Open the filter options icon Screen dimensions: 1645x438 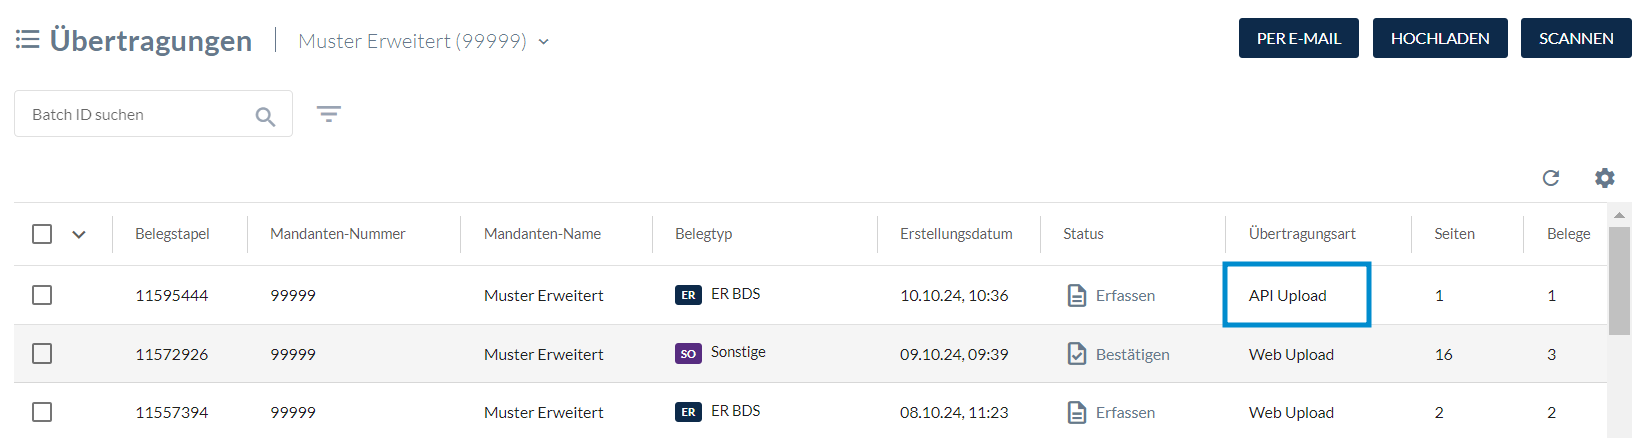[x=329, y=114]
